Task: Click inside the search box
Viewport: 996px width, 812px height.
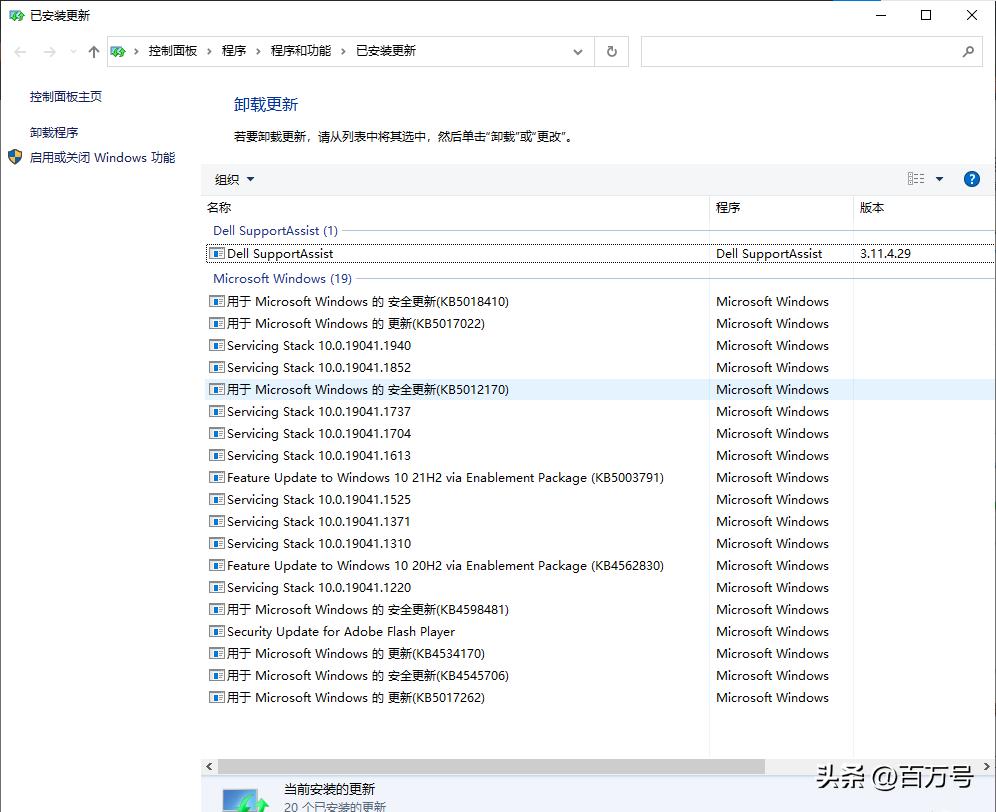Action: click(800, 51)
